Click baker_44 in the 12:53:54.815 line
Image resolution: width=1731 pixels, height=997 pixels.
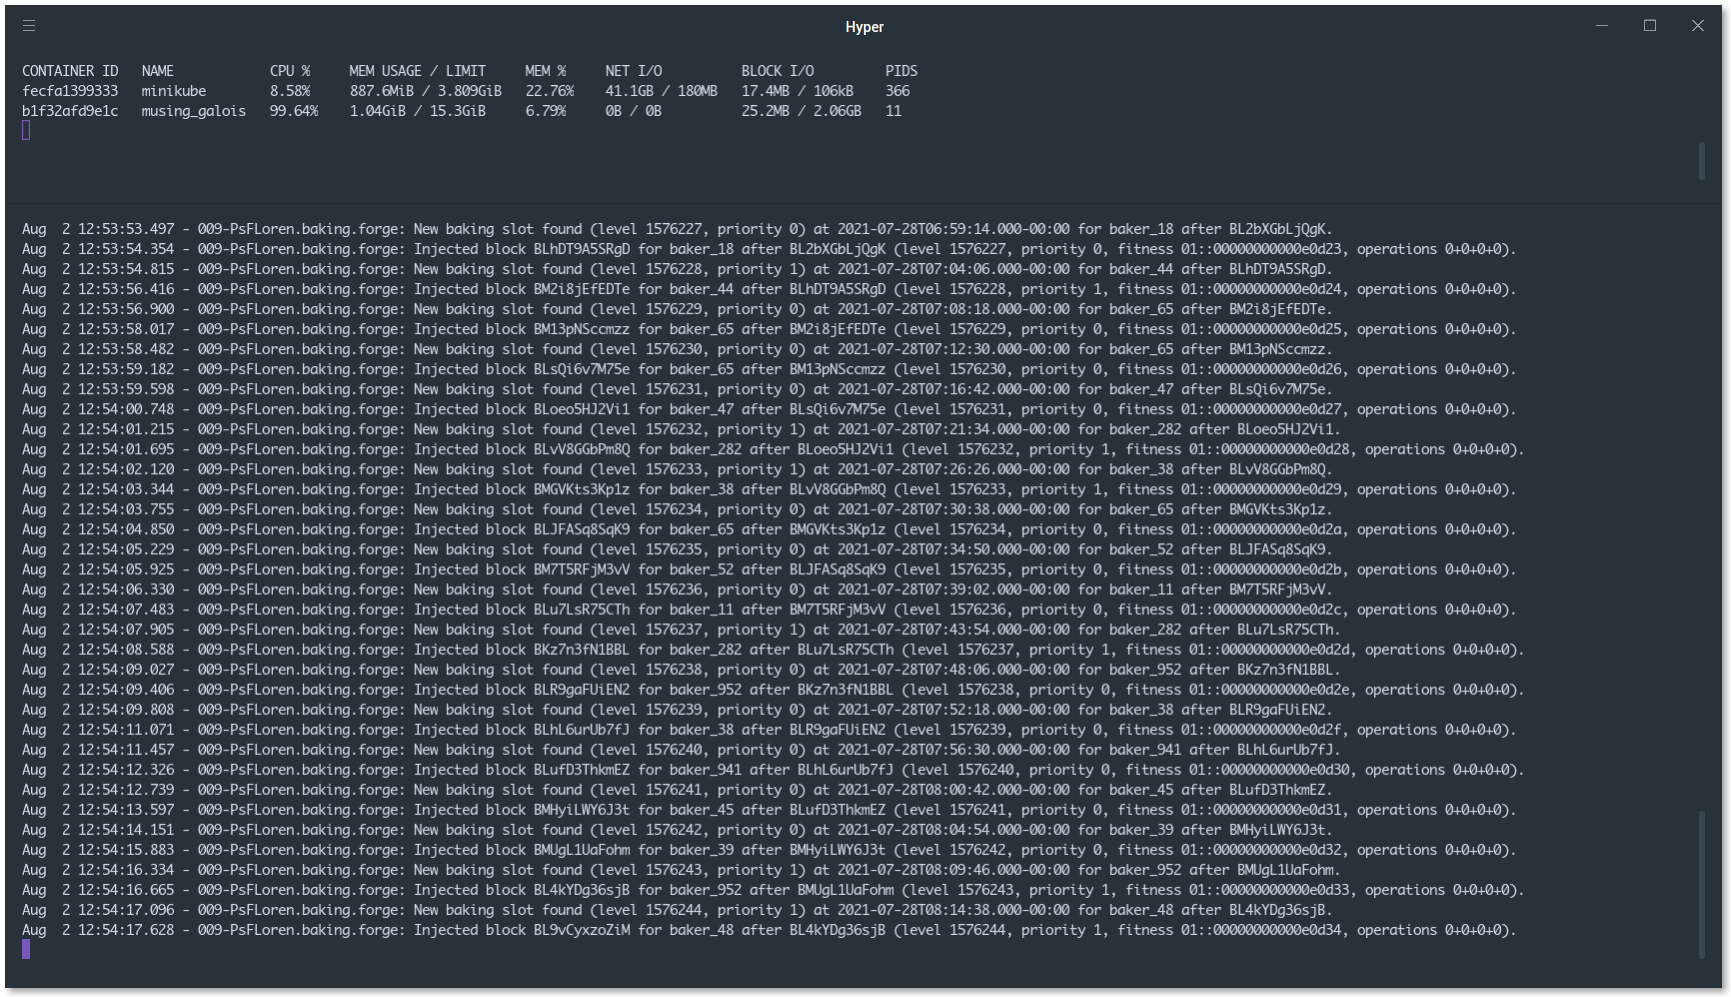click(1141, 269)
